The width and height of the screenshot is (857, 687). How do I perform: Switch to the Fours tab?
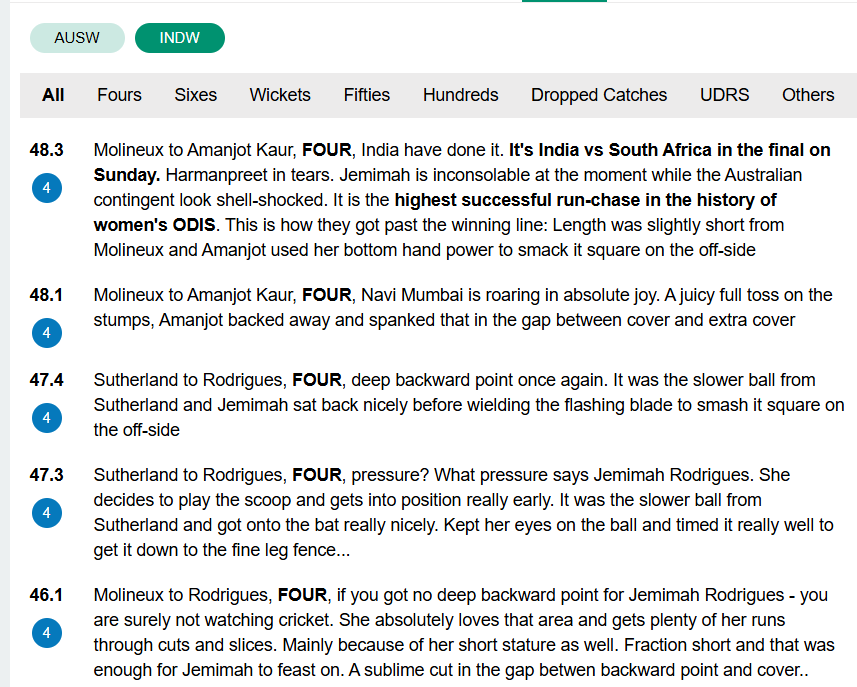(x=119, y=95)
